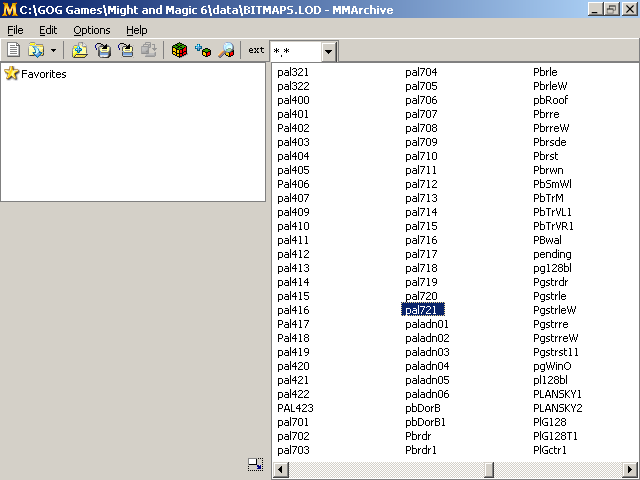The image size is (640, 480).
Task: Click the scrollbar left arrow button
Action: point(280,469)
